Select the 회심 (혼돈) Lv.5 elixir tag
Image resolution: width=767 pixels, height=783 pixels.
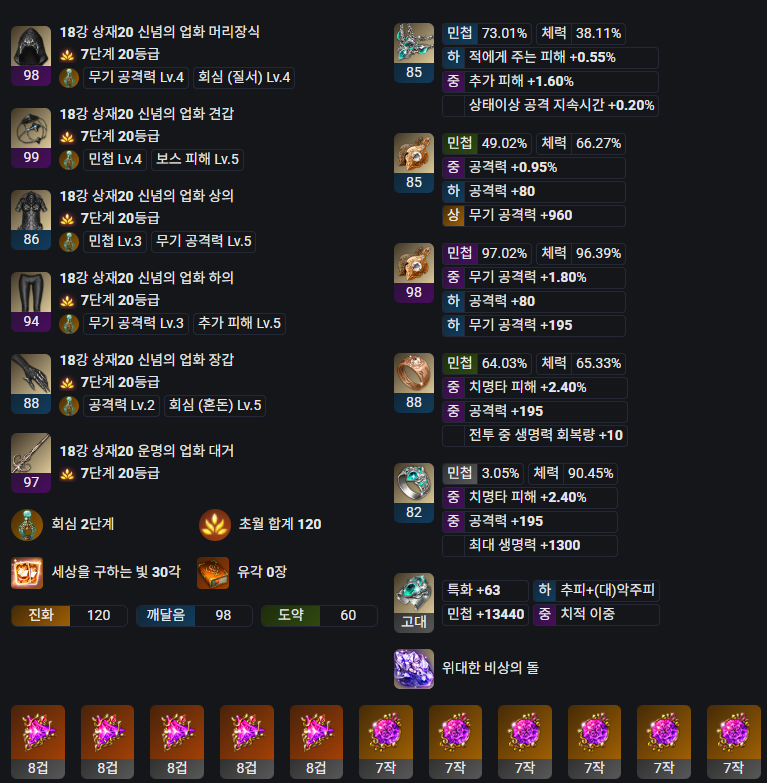215,405
